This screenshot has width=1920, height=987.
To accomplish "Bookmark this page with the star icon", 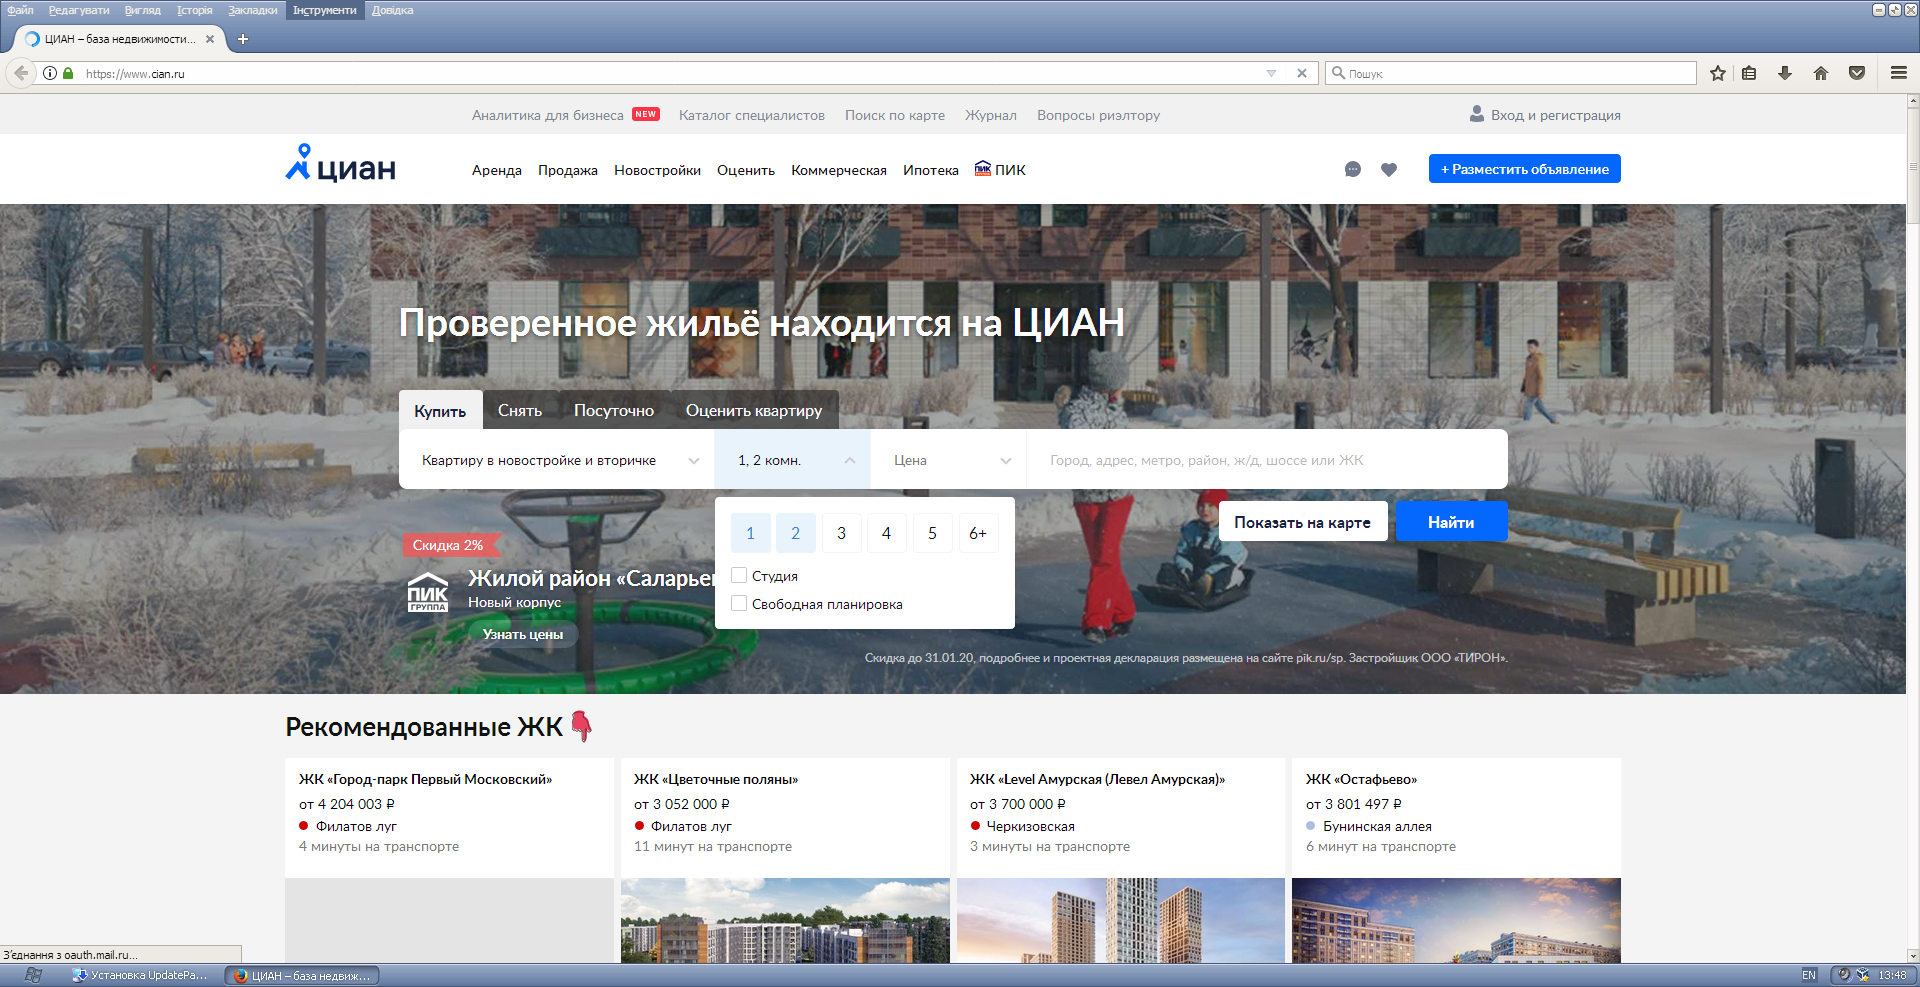I will click(x=1717, y=73).
